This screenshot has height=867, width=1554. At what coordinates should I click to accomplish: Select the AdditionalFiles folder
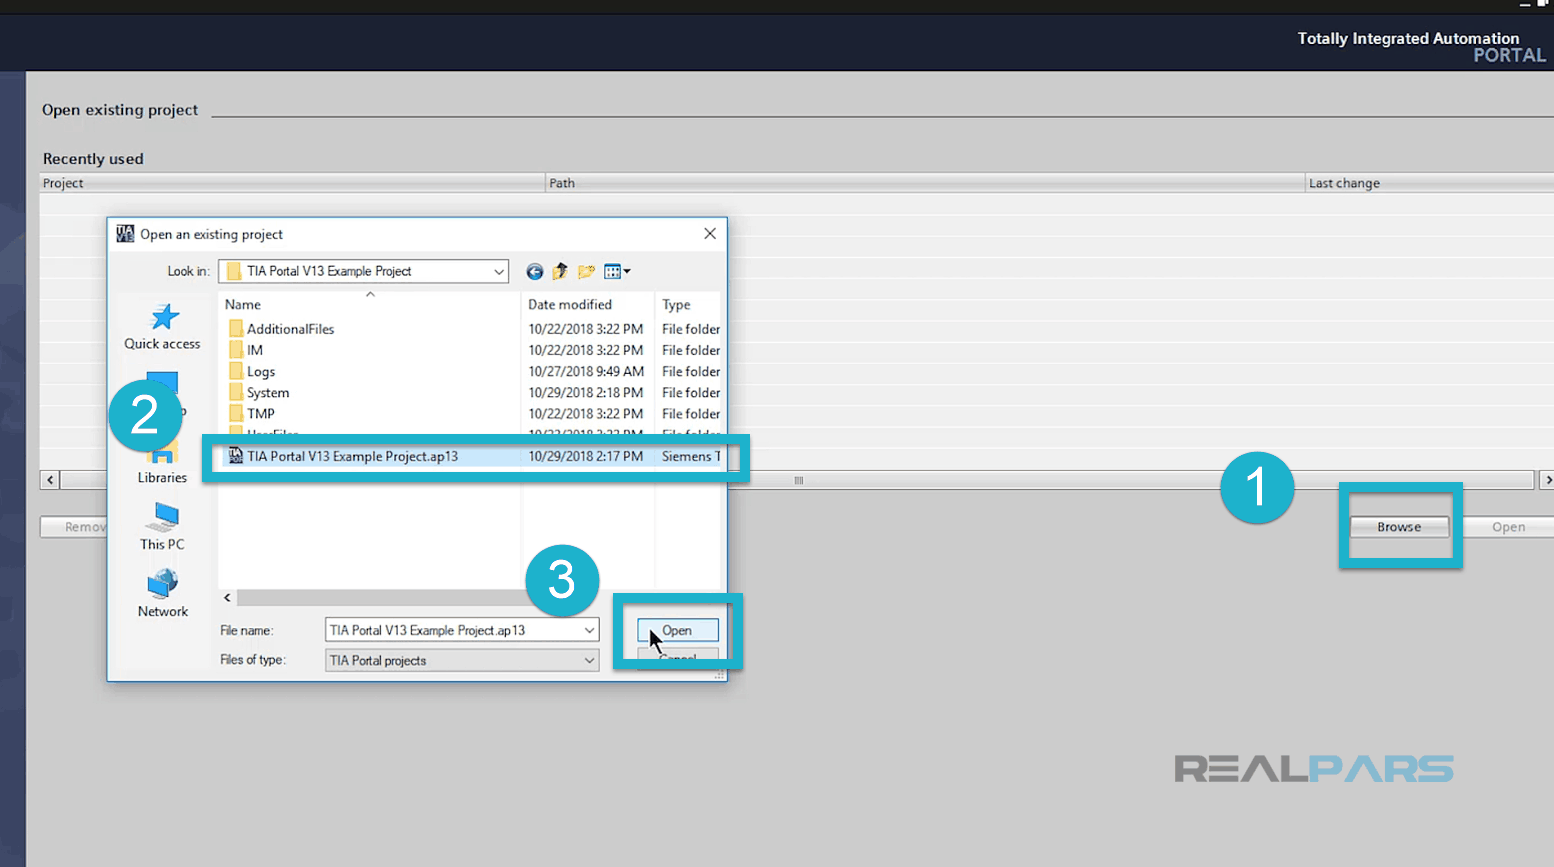point(290,329)
